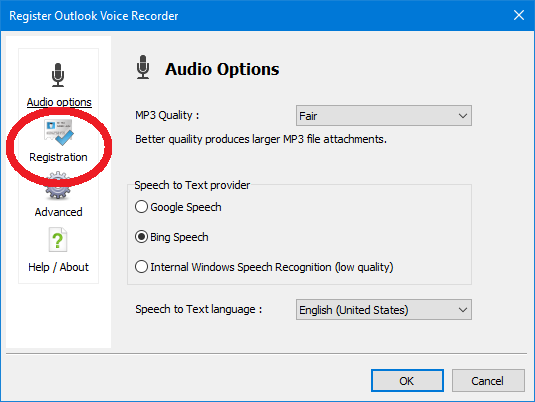Select the Google Speech radio button
535x402 pixels.
pyautogui.click(x=141, y=207)
